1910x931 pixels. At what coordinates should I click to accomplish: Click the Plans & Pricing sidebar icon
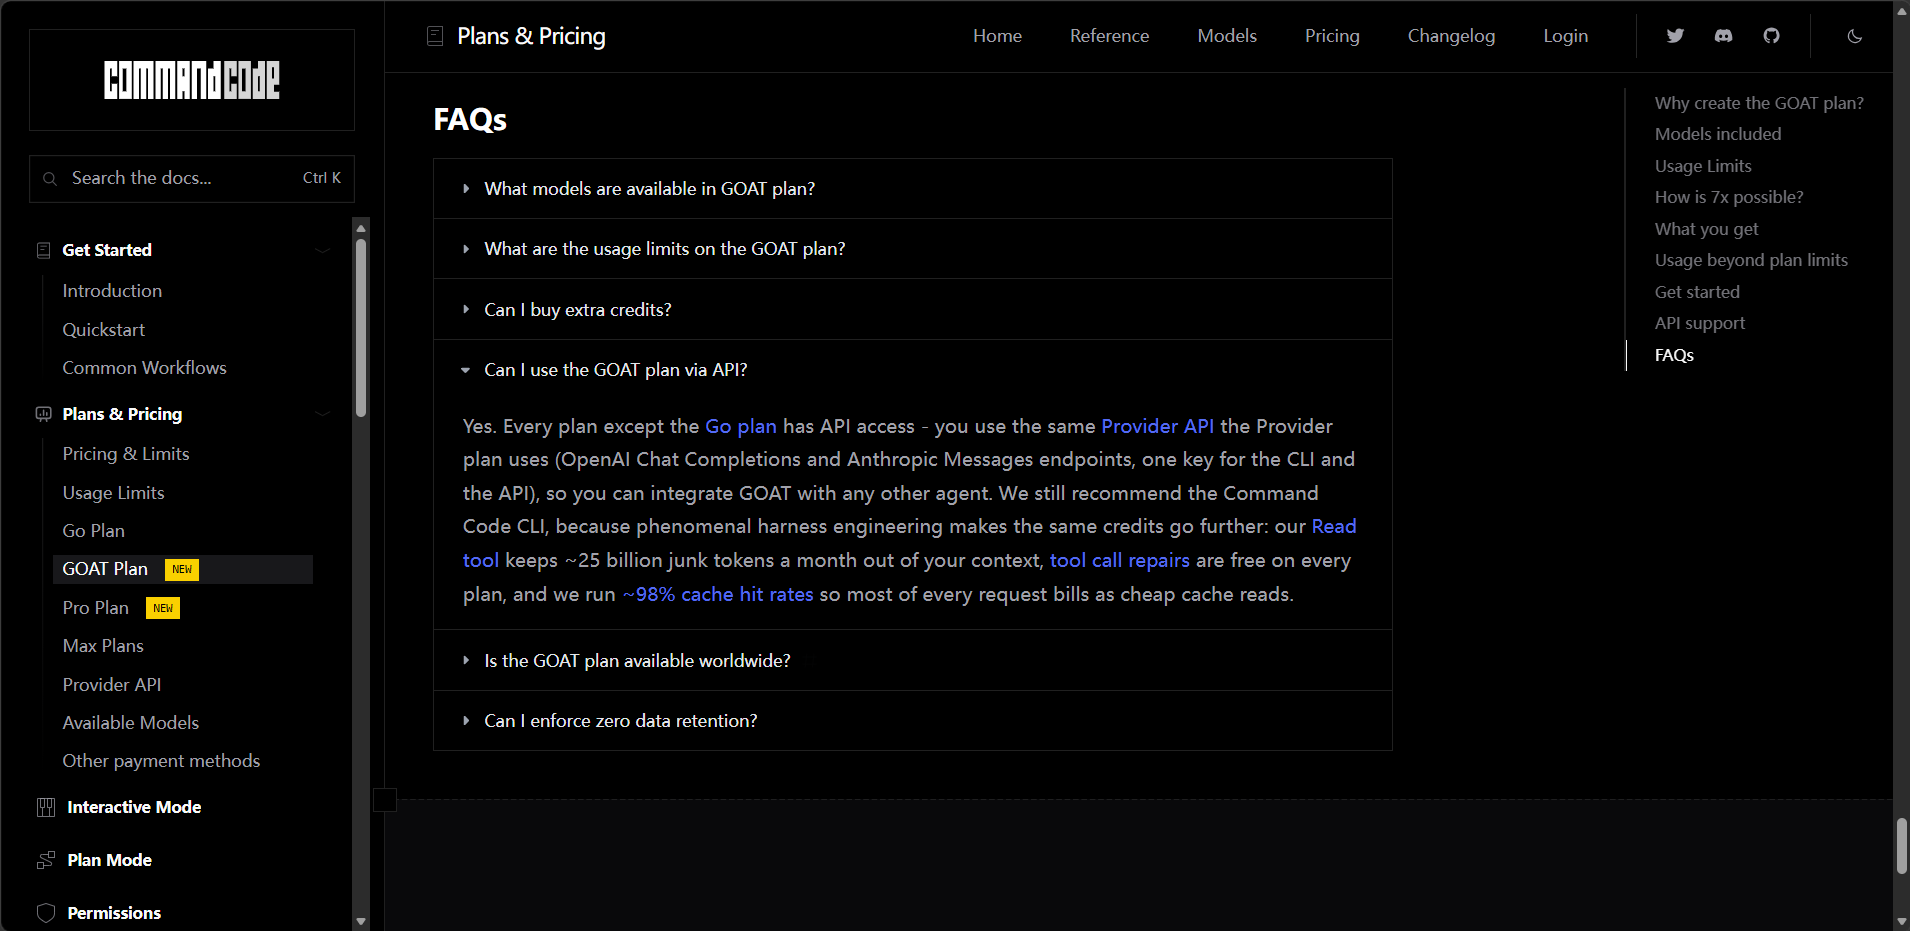tap(43, 414)
